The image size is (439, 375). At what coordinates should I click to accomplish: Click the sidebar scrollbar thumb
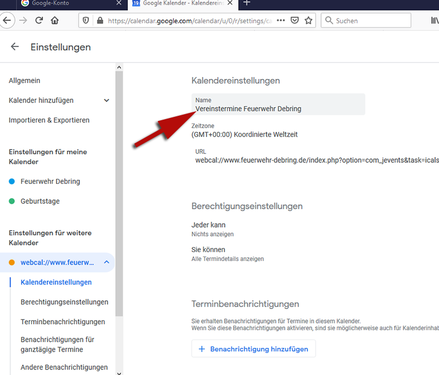(x=119, y=193)
